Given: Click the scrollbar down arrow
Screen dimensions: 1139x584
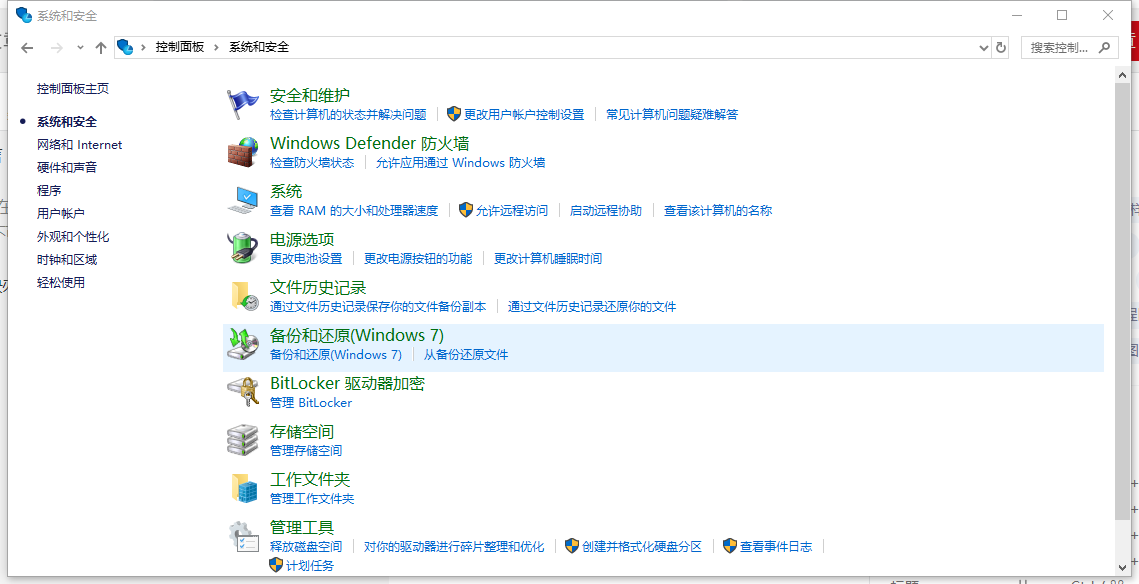Looking at the screenshot, I should [x=1122, y=567].
